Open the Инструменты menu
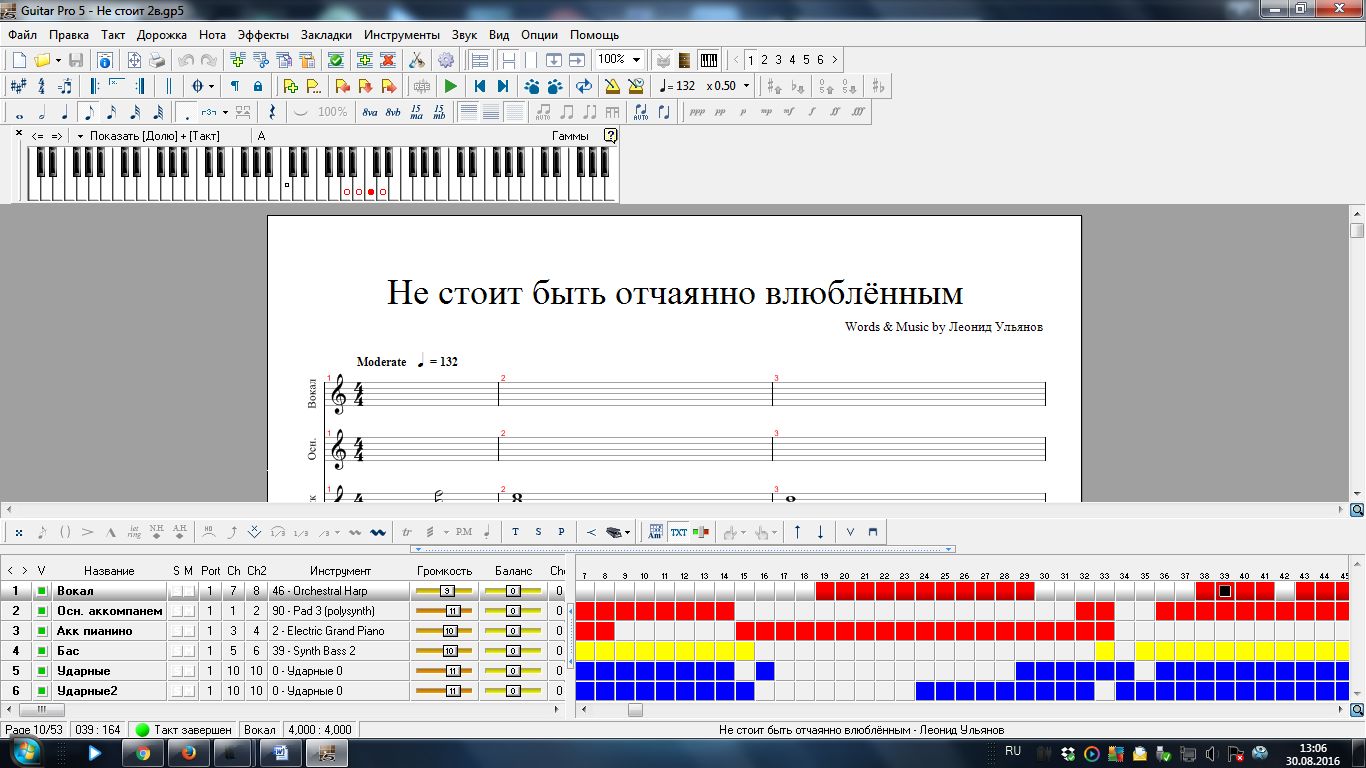This screenshot has width=1366, height=768. click(401, 34)
